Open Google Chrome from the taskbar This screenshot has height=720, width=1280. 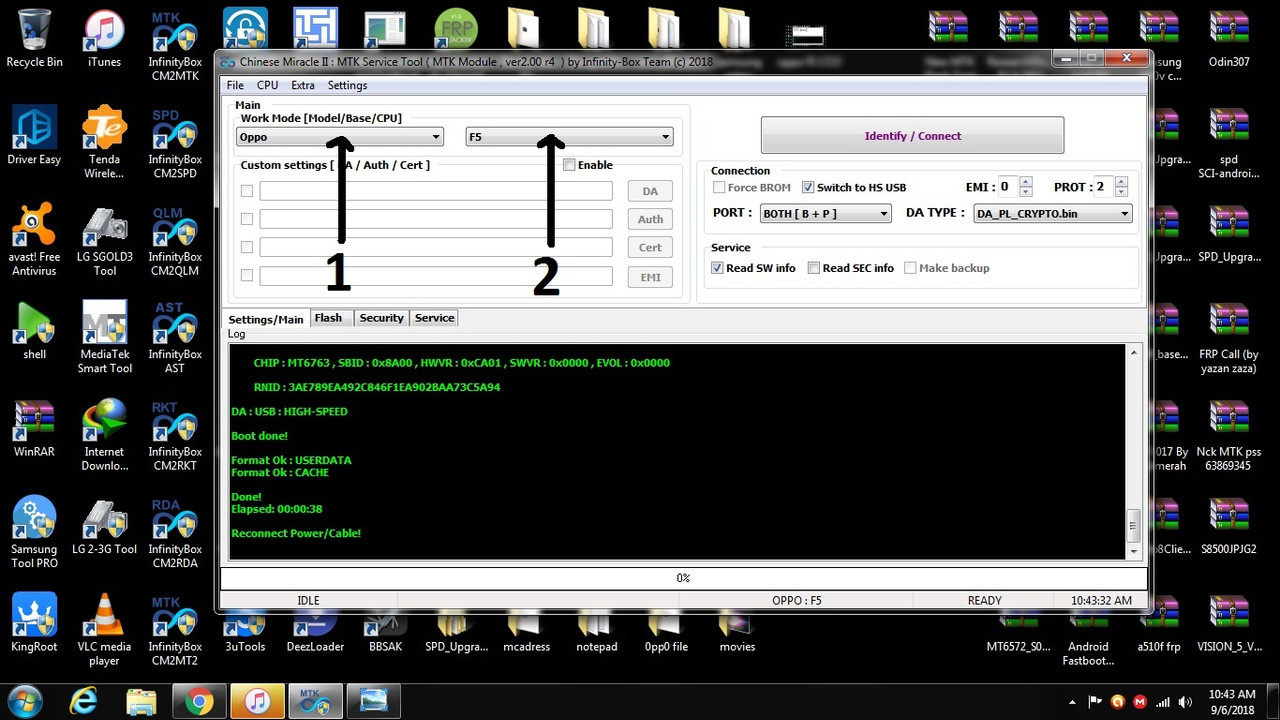tap(199, 701)
